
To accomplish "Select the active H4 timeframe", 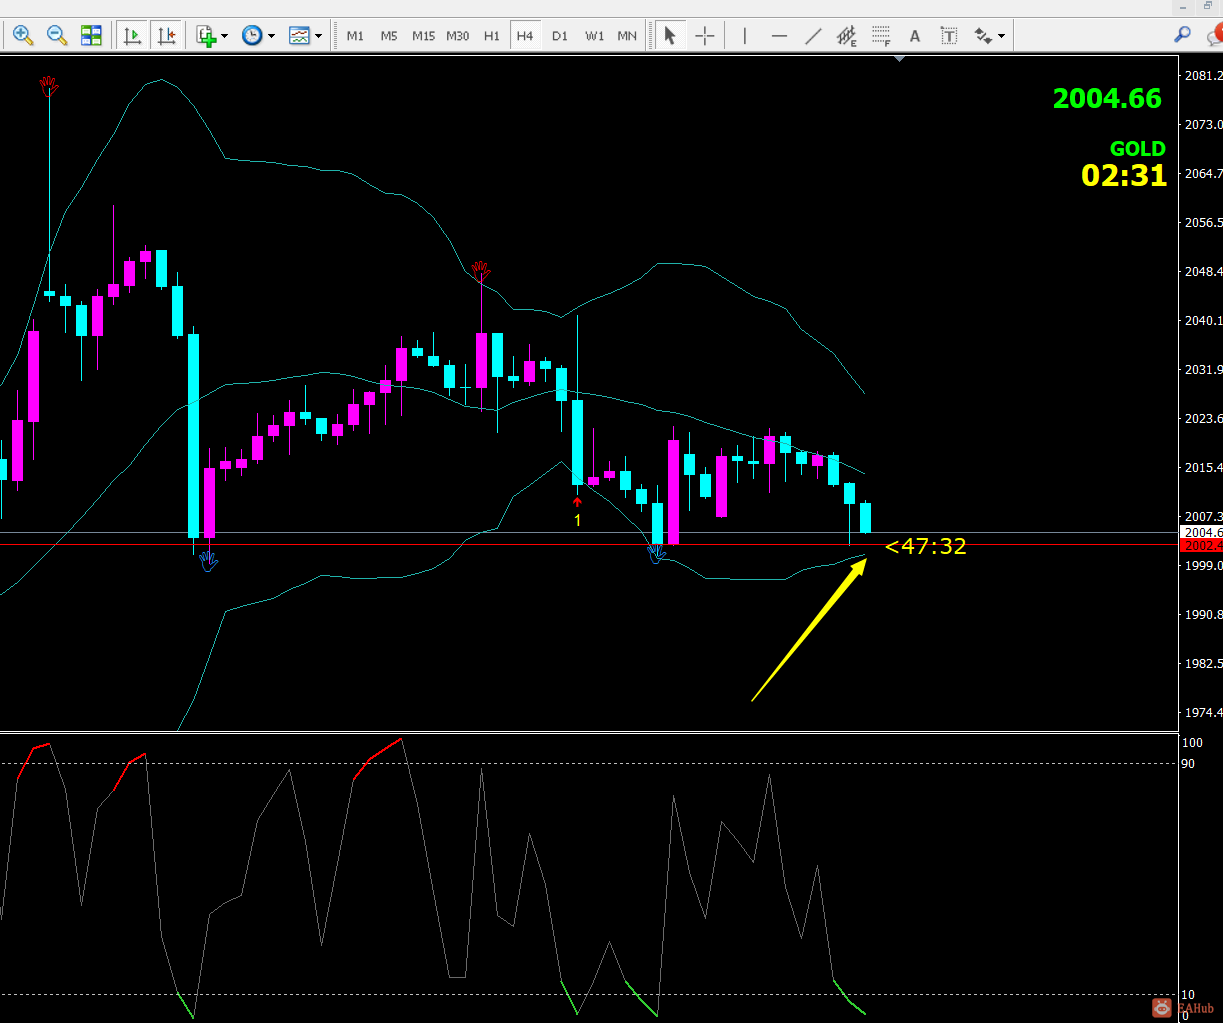I will coord(526,36).
